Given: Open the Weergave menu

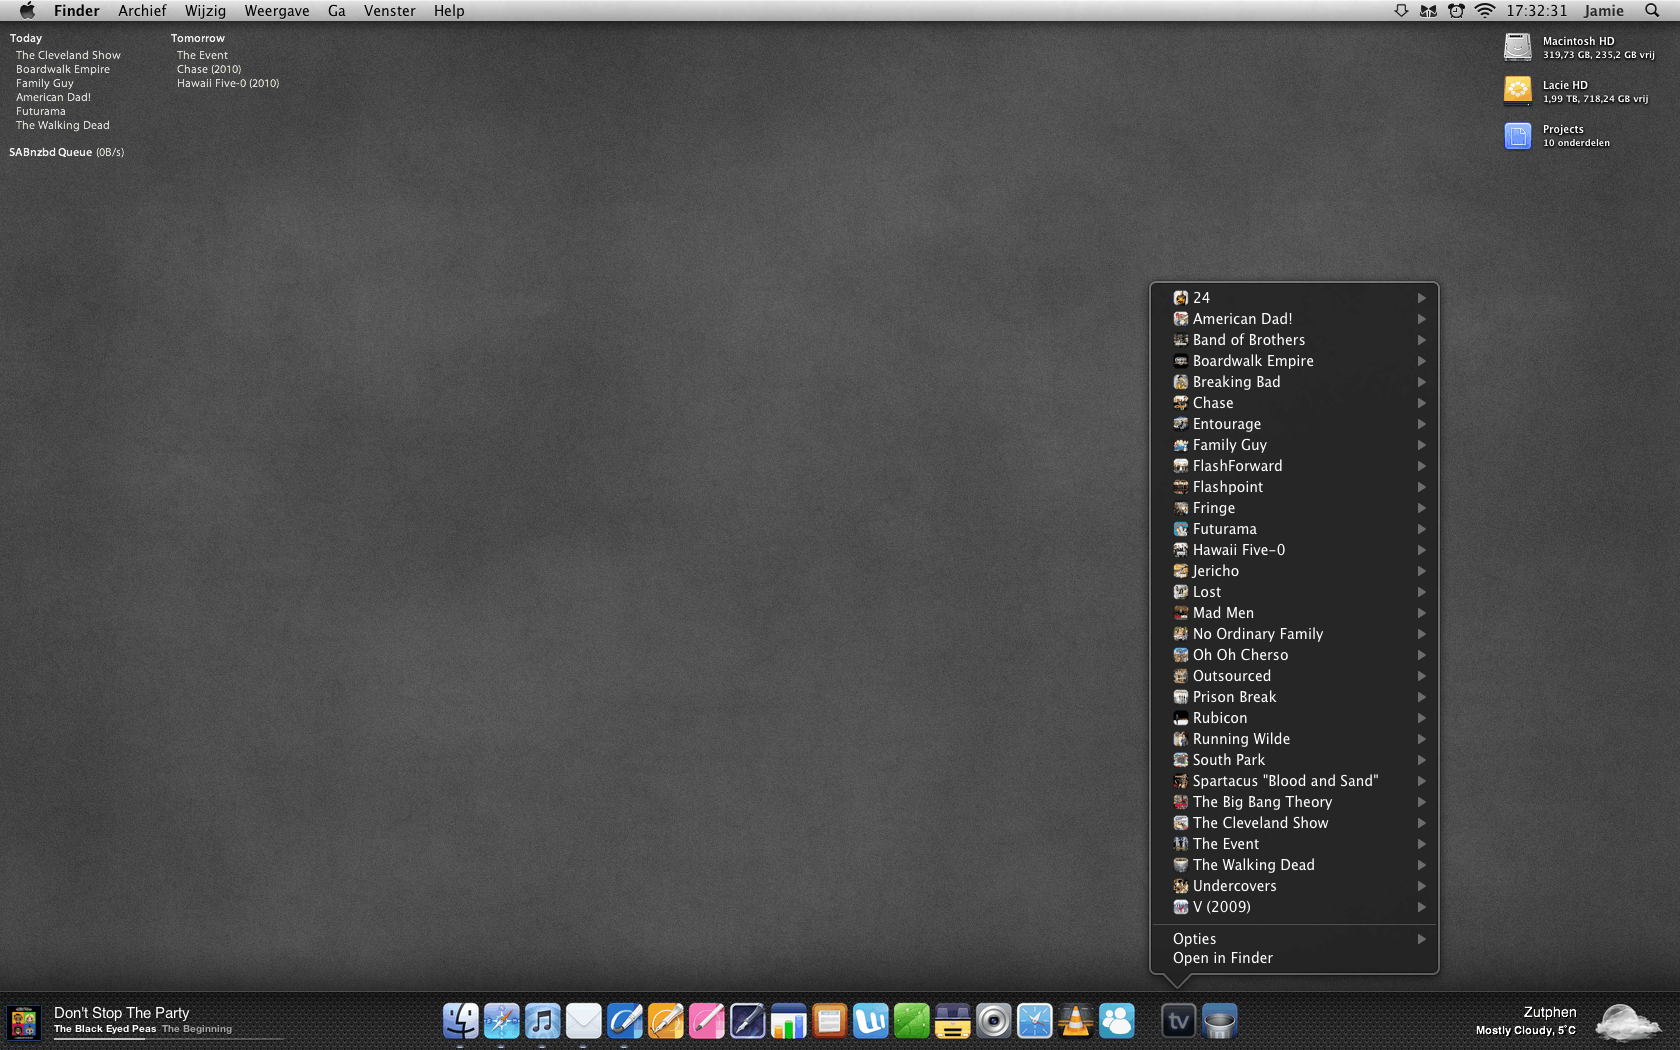Looking at the screenshot, I should (276, 11).
